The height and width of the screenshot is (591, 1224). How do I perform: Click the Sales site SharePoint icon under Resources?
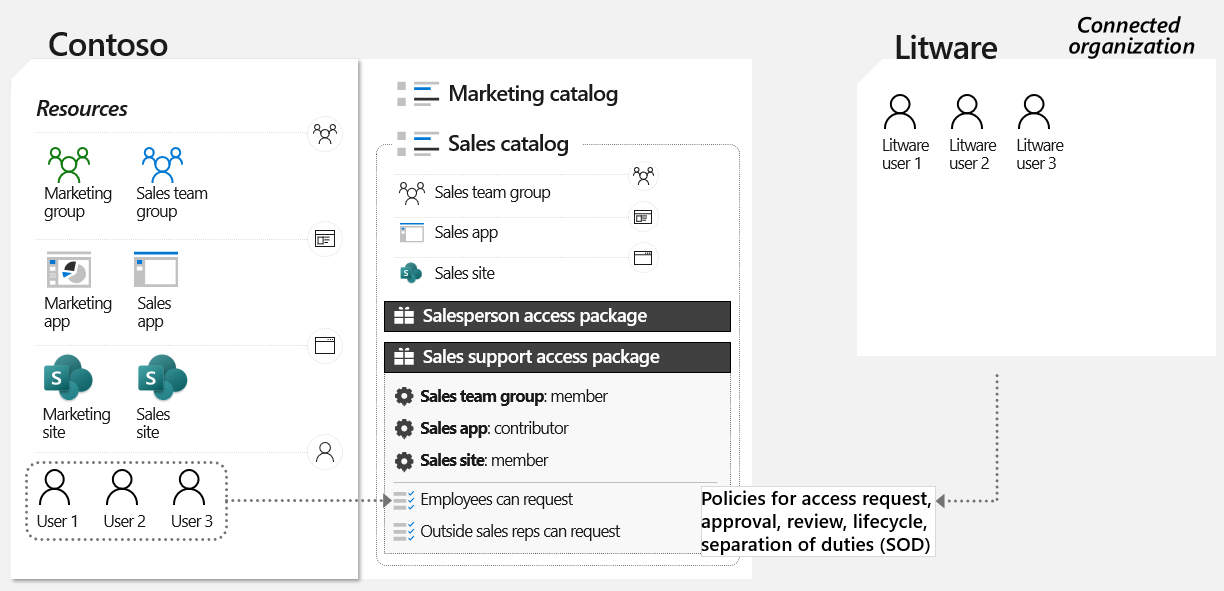pyautogui.click(x=162, y=380)
